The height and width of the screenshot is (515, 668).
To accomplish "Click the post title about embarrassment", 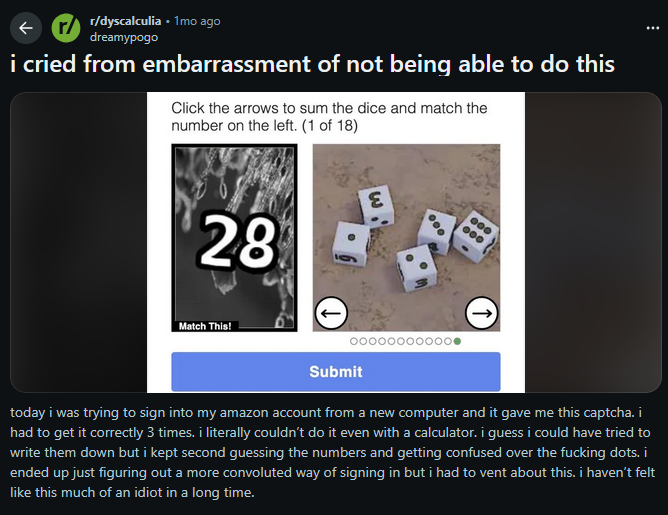I will coord(312,64).
